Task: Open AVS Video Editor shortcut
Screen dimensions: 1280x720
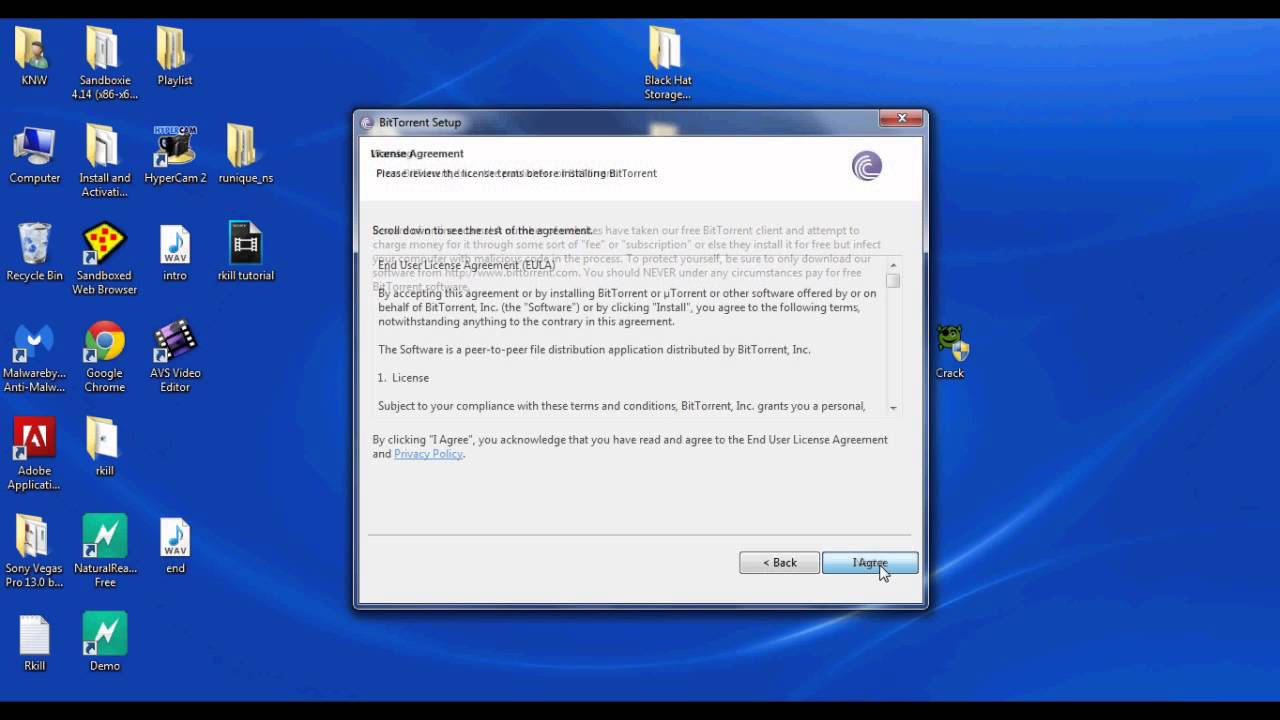Action: (174, 356)
